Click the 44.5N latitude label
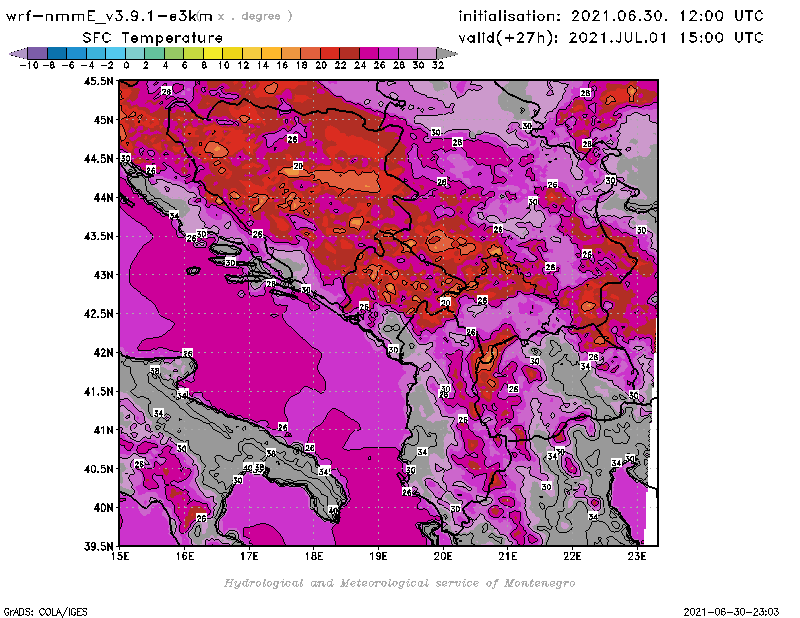Screen dimensions: 800x618 [x=99, y=159]
